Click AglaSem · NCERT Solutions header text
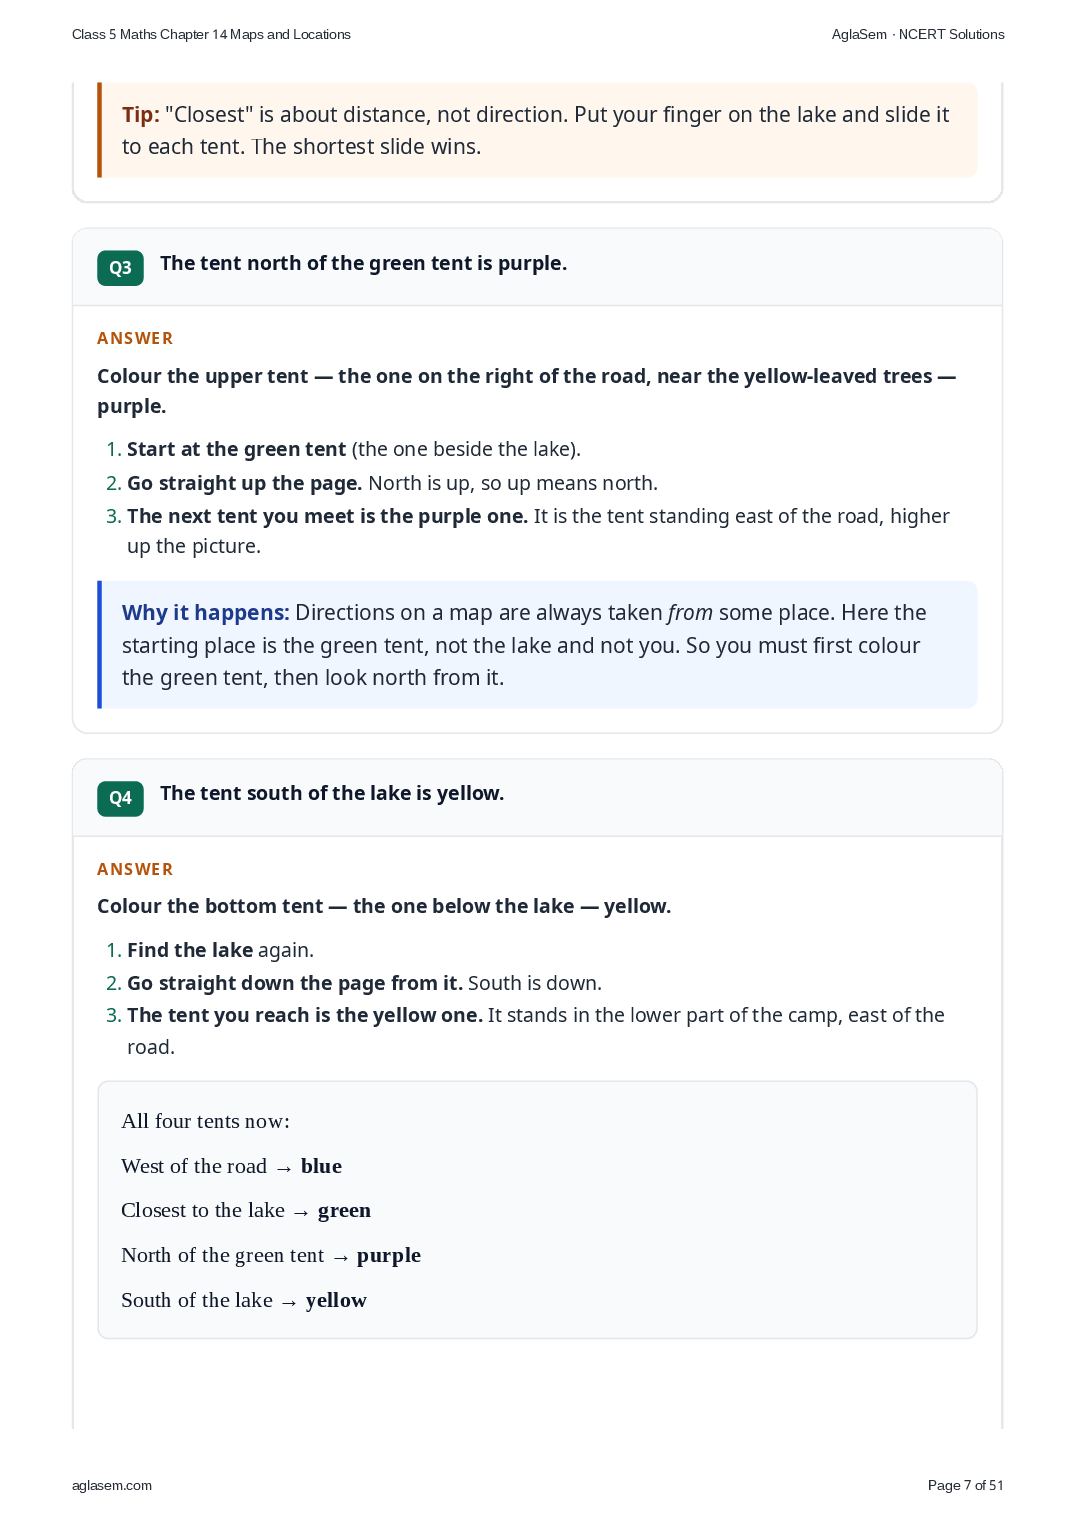 tap(918, 34)
